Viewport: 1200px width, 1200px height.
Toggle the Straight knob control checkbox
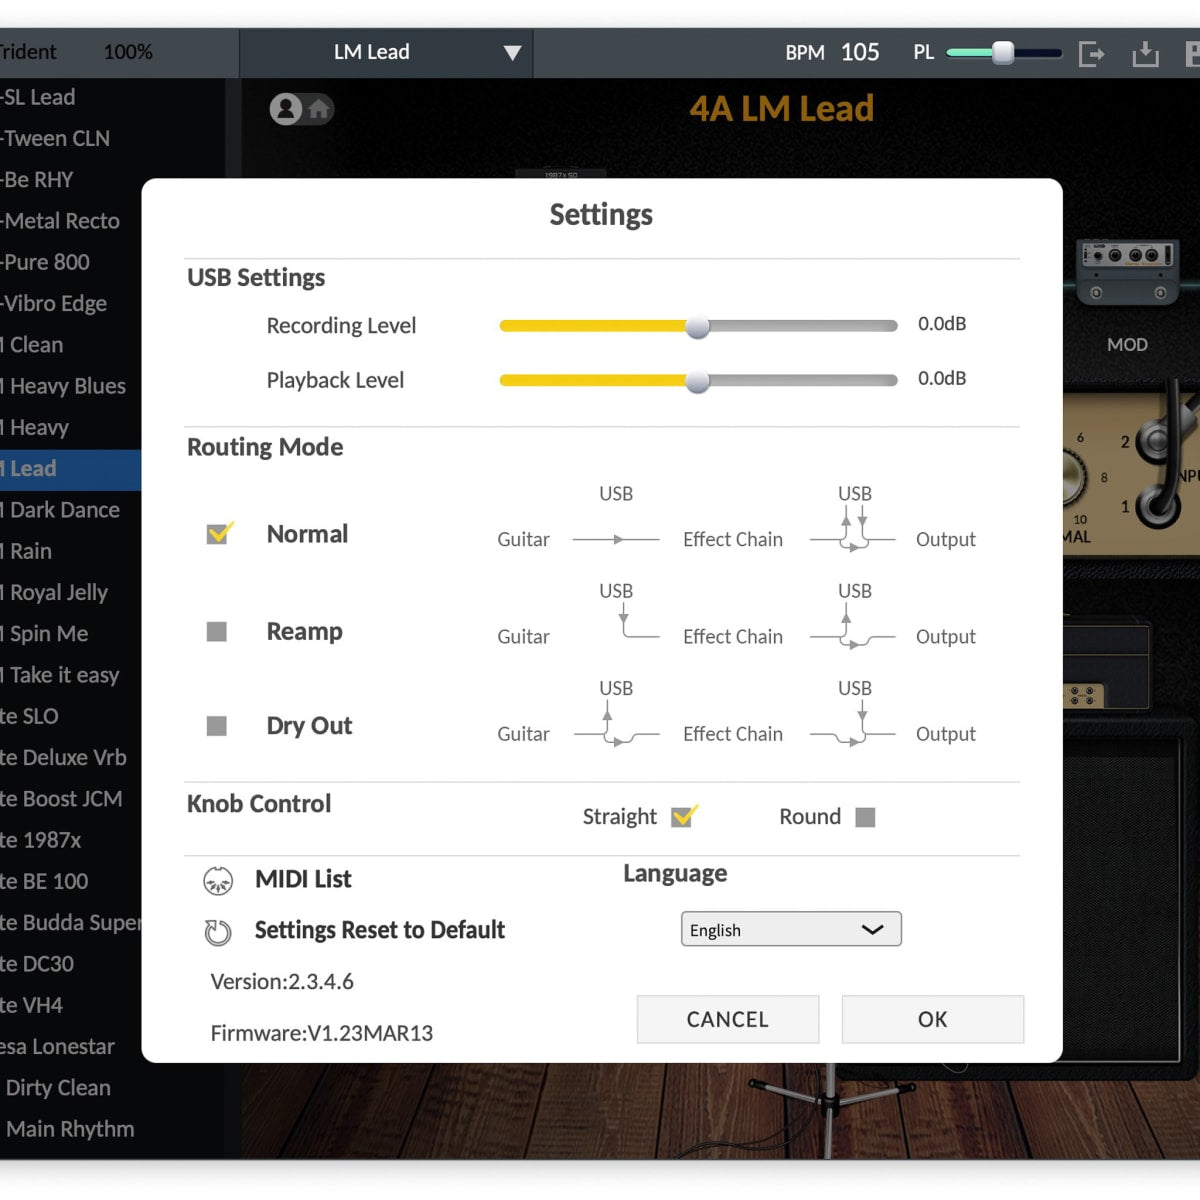tap(684, 817)
